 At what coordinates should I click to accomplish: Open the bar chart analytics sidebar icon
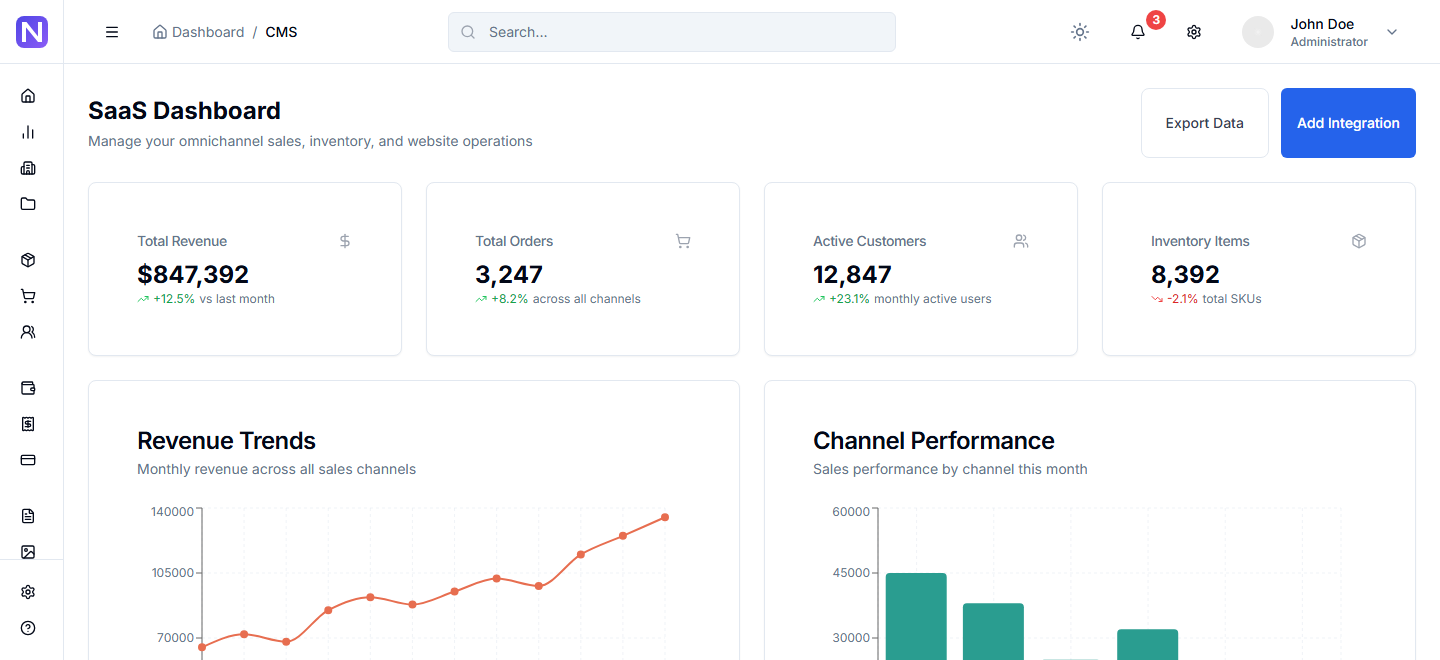[28, 132]
